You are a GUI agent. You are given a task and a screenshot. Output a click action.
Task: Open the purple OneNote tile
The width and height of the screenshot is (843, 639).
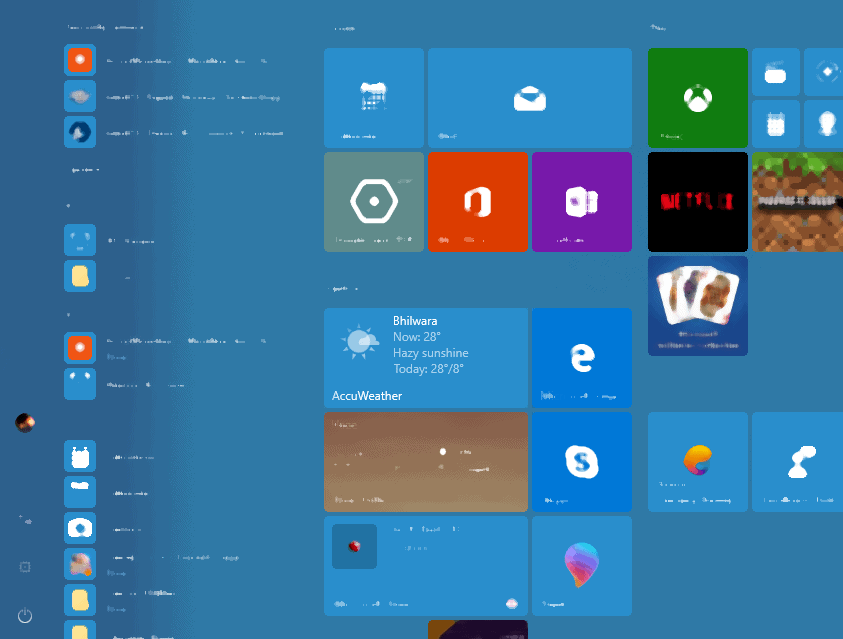click(582, 202)
